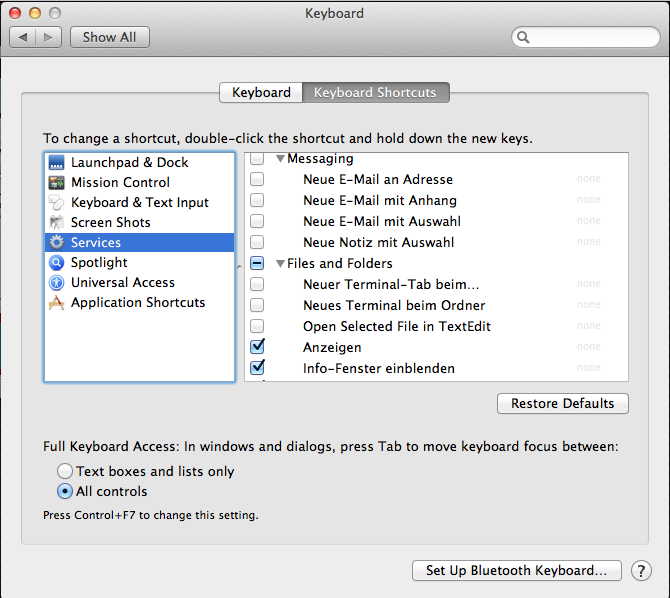Viewport: 670px width, 598px height.
Task: Click the Services gear icon
Action: pos(56,242)
